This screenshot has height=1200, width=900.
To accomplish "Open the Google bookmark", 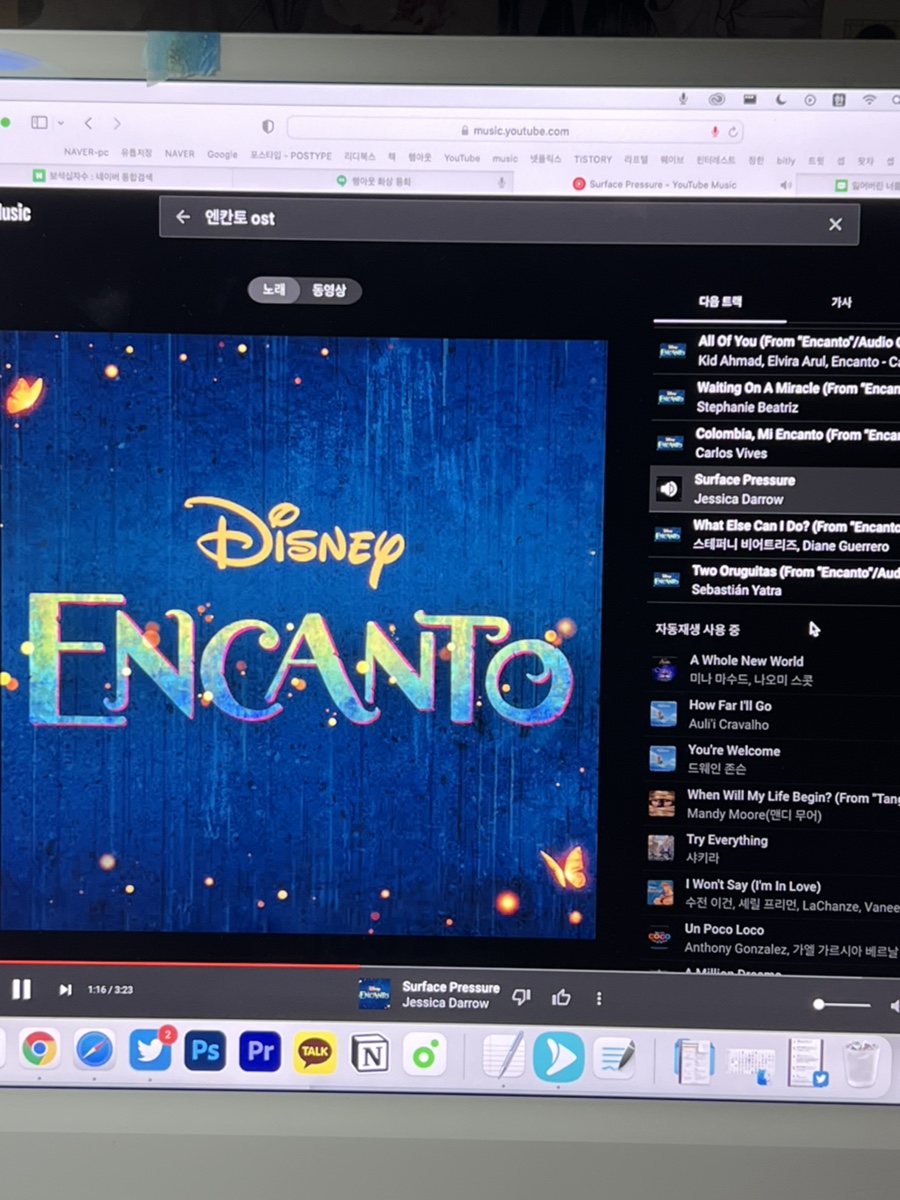I will [222, 155].
